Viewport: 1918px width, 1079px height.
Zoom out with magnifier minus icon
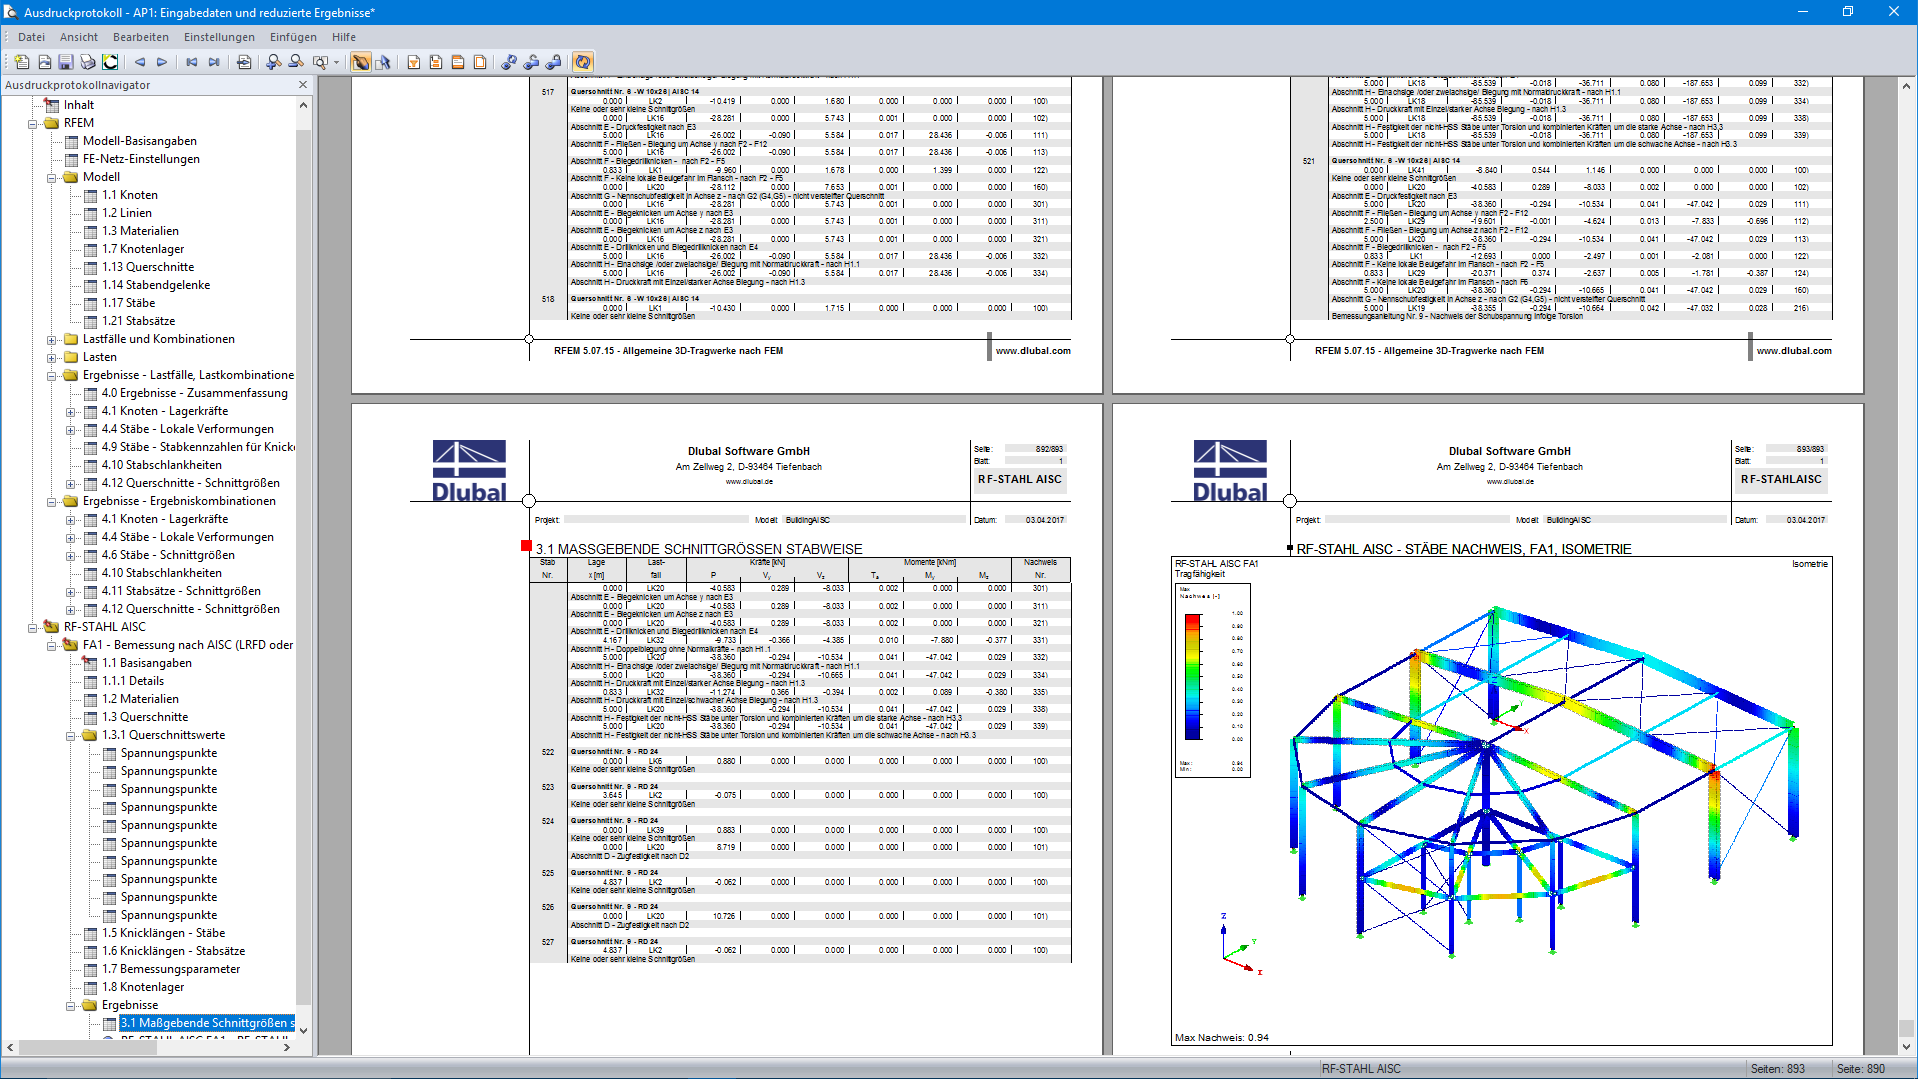(296, 62)
